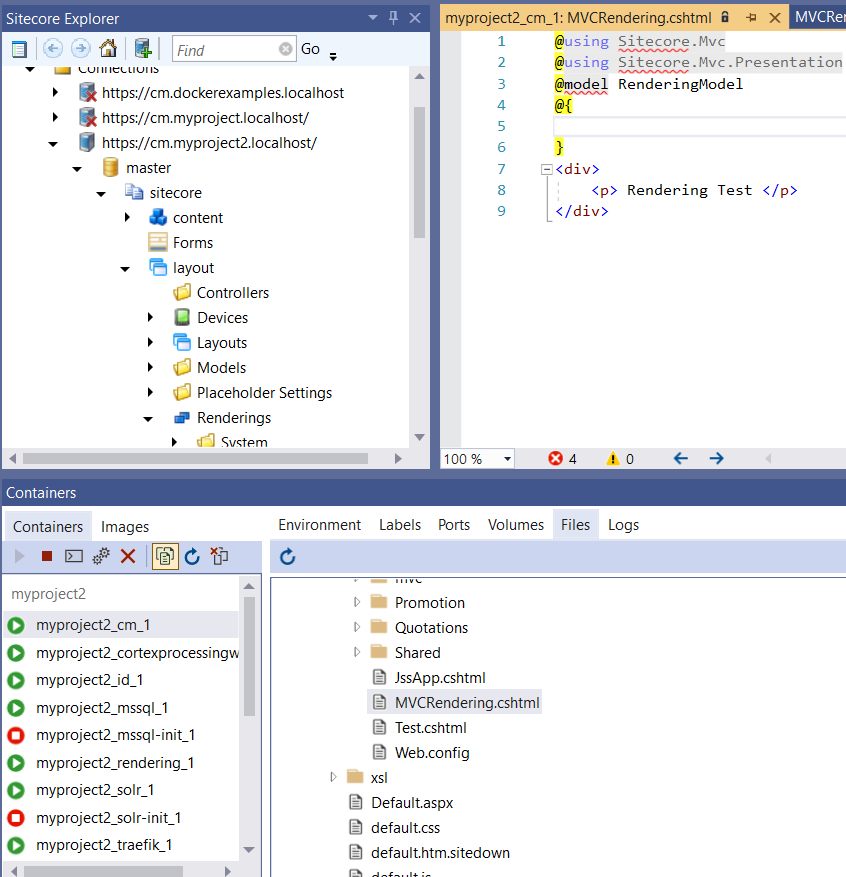The width and height of the screenshot is (846, 877).
Task: Close the MVCRendering.cshtml editor tab
Action: click(774, 18)
